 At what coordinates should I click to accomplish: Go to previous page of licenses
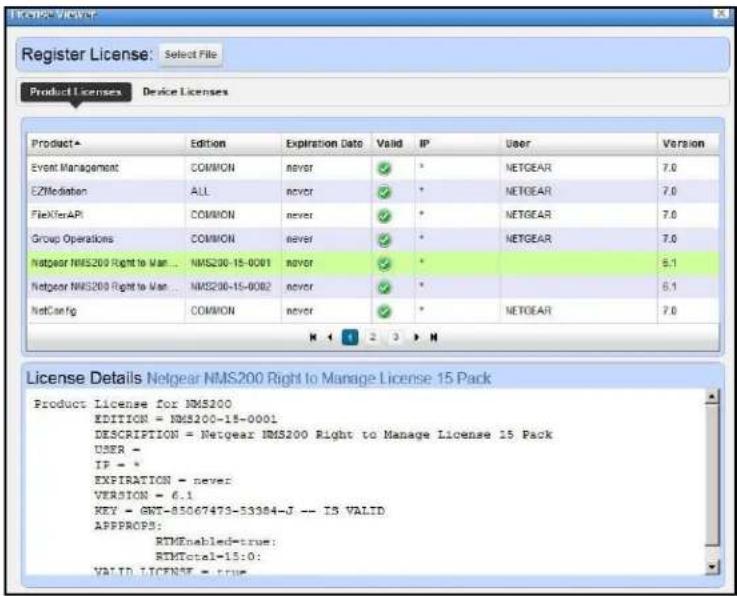tap(330, 337)
